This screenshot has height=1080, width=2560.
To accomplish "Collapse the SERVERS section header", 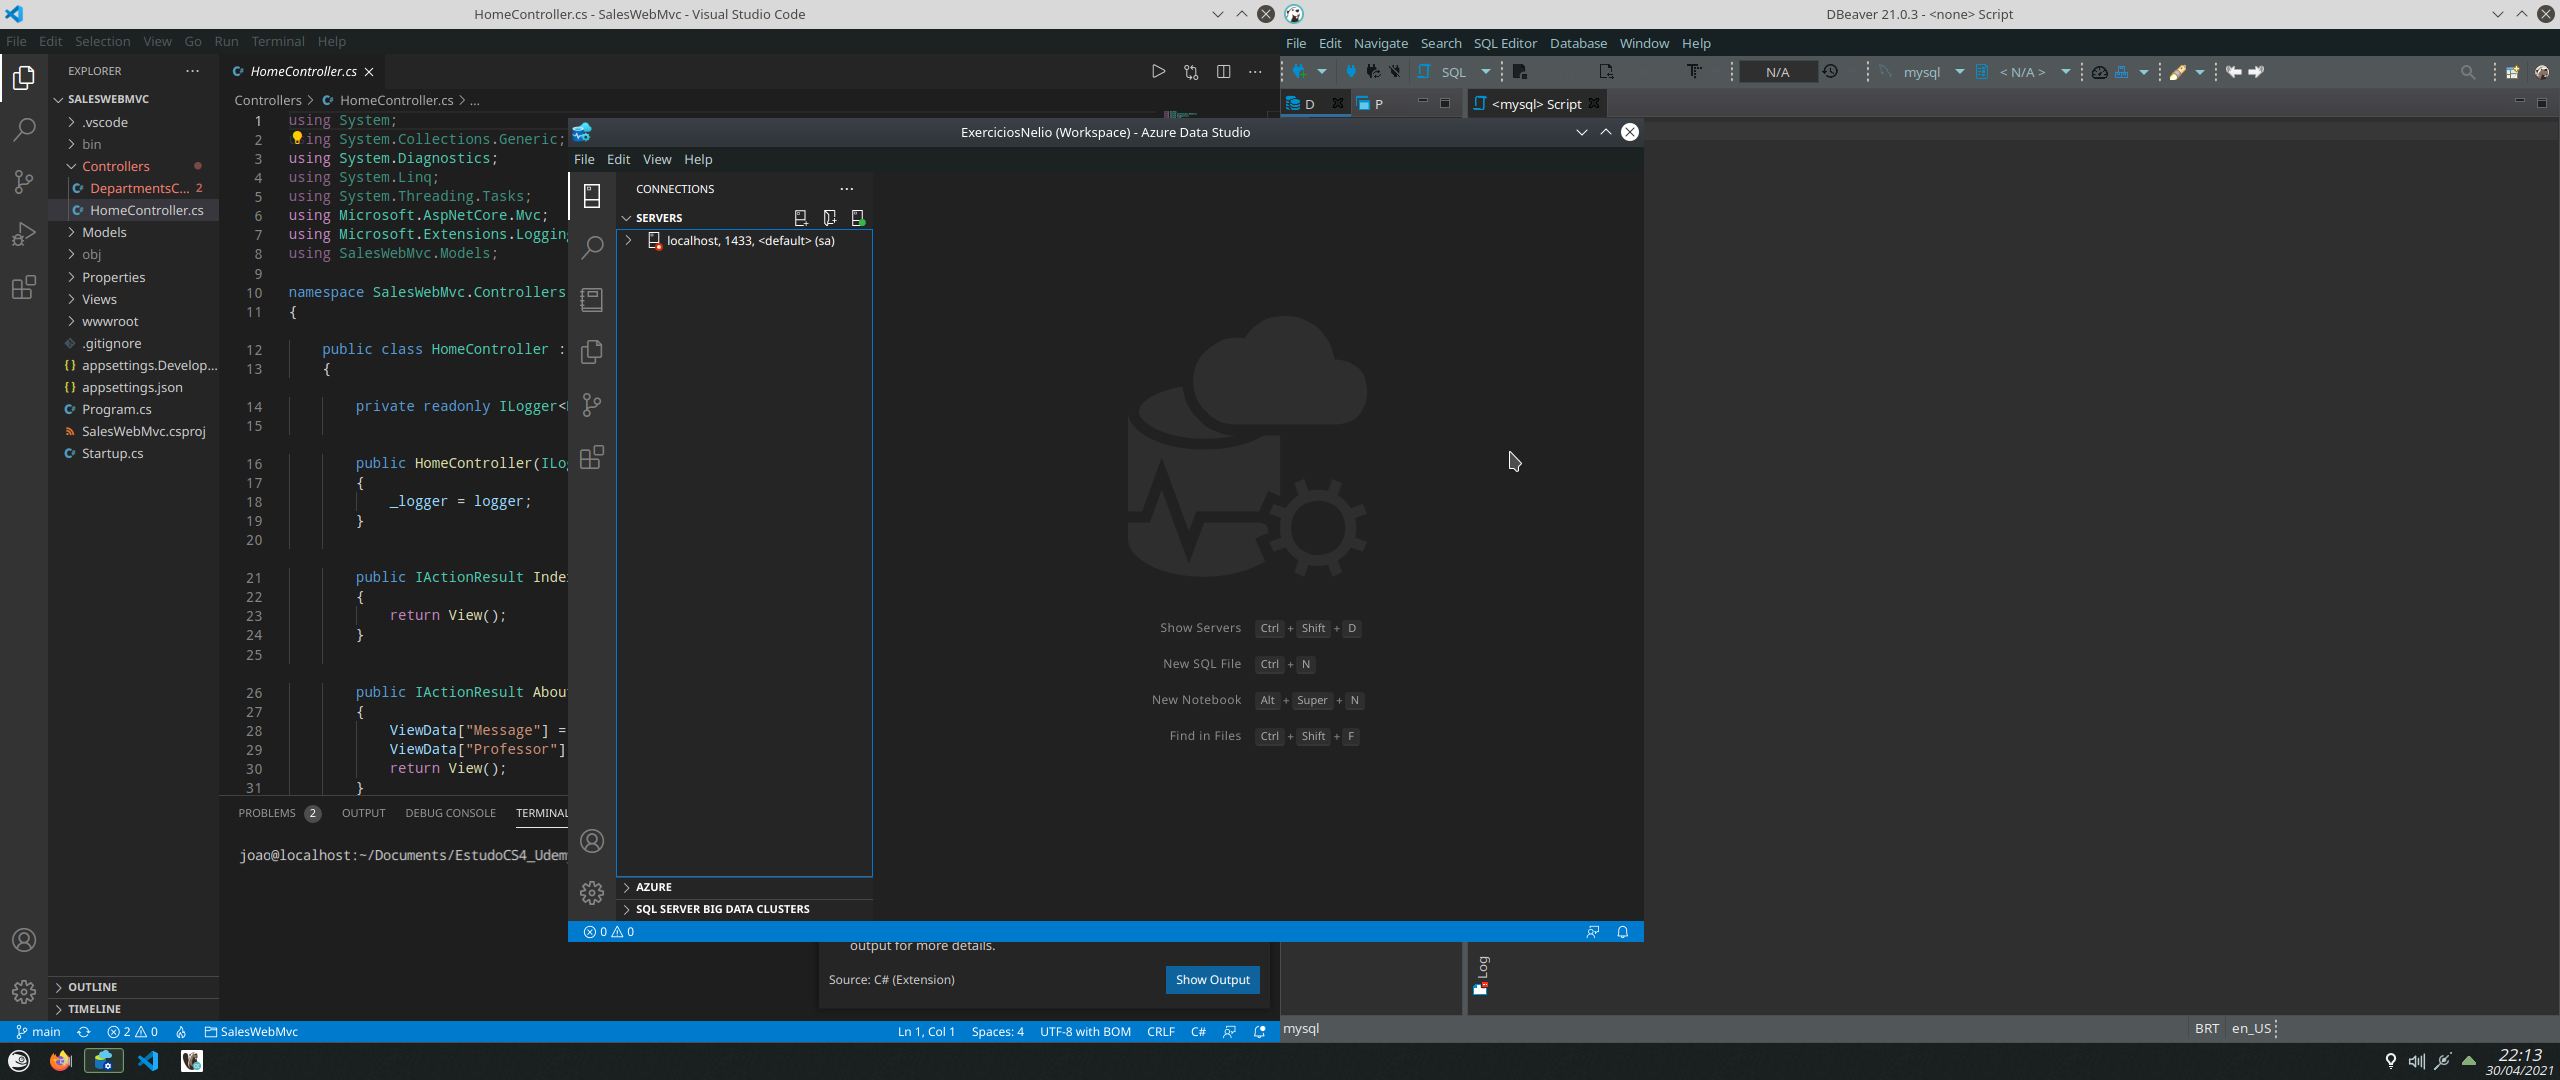I will pyautogui.click(x=658, y=218).
